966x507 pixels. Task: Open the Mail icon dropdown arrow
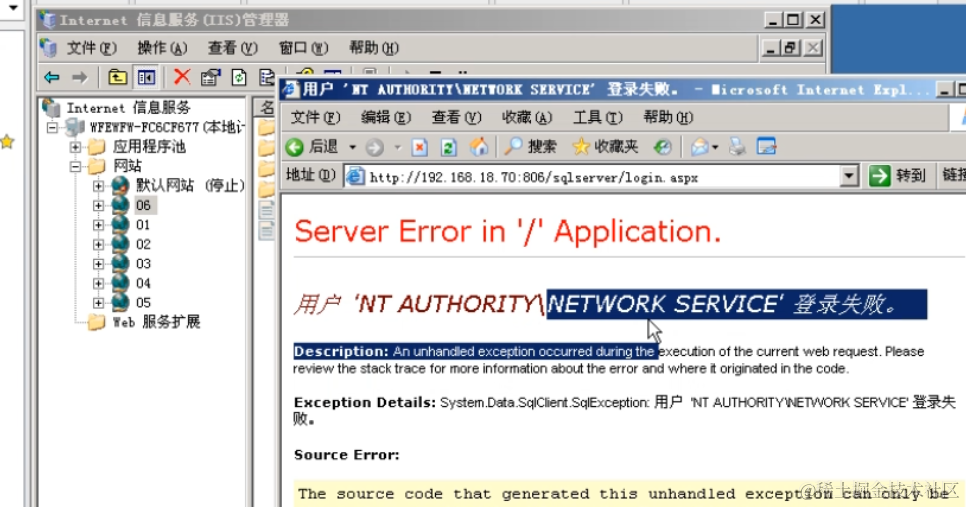[715, 147]
